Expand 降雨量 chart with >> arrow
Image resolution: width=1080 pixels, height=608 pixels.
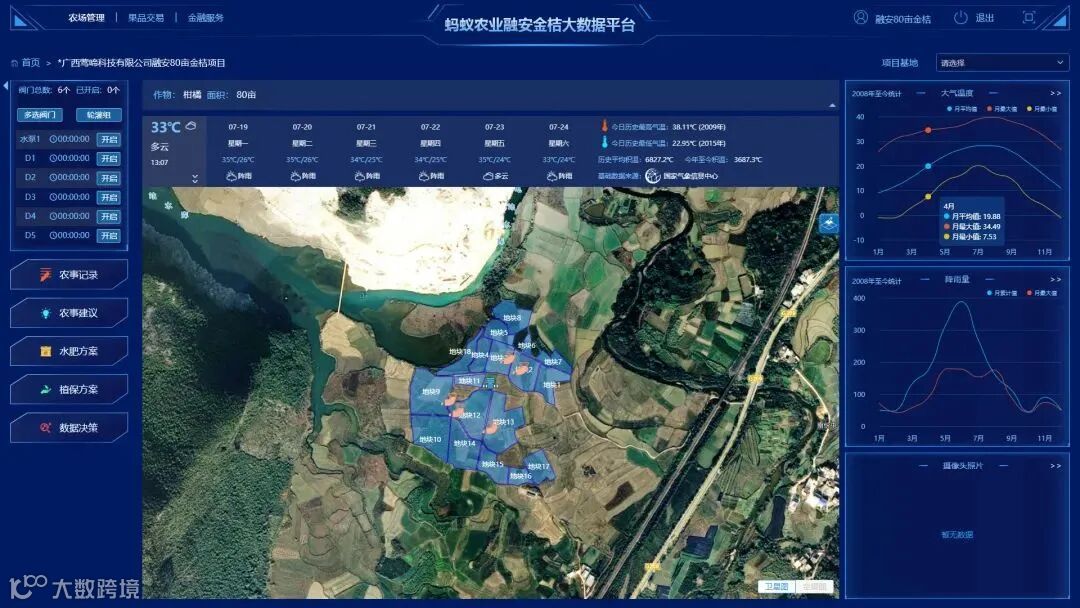[x=1055, y=280]
